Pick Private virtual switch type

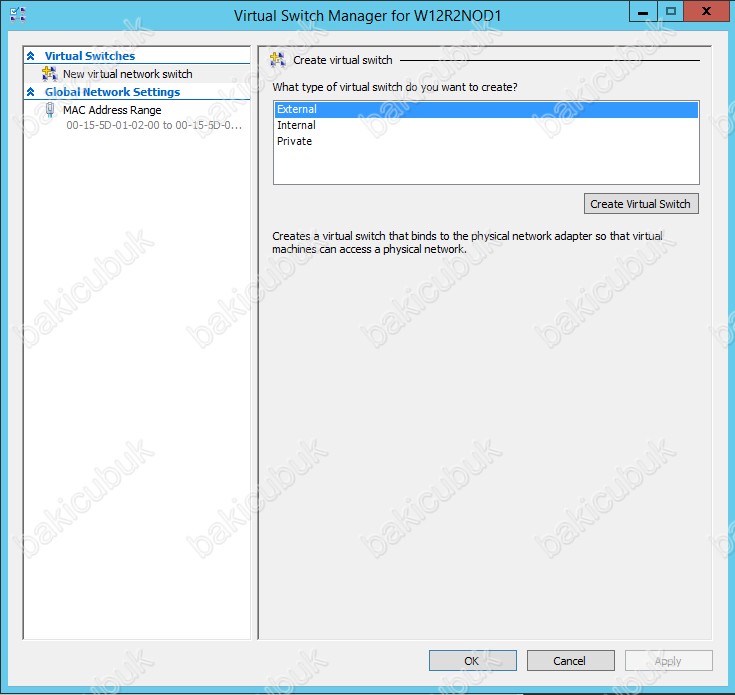coord(295,141)
